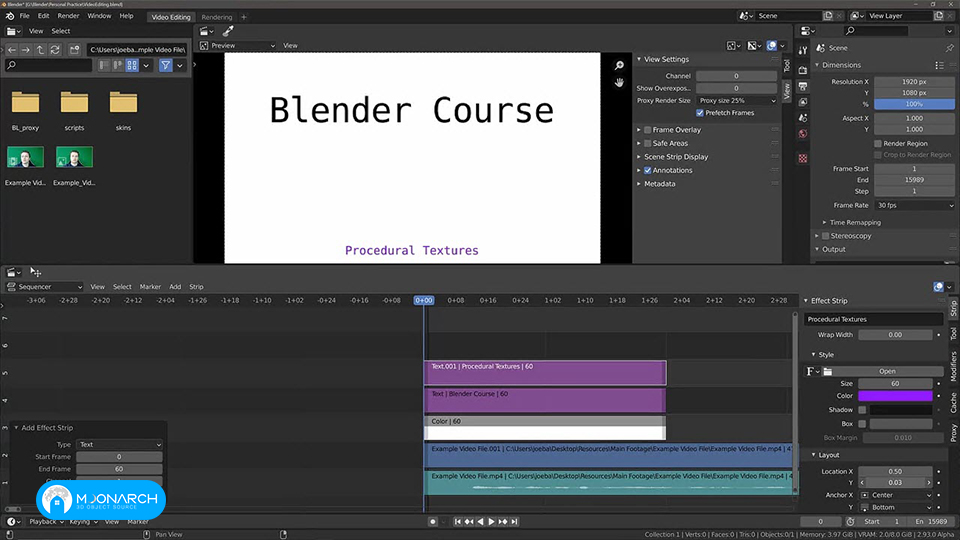Disable Annotations checkbox
This screenshot has width=960, height=540.
tap(647, 170)
